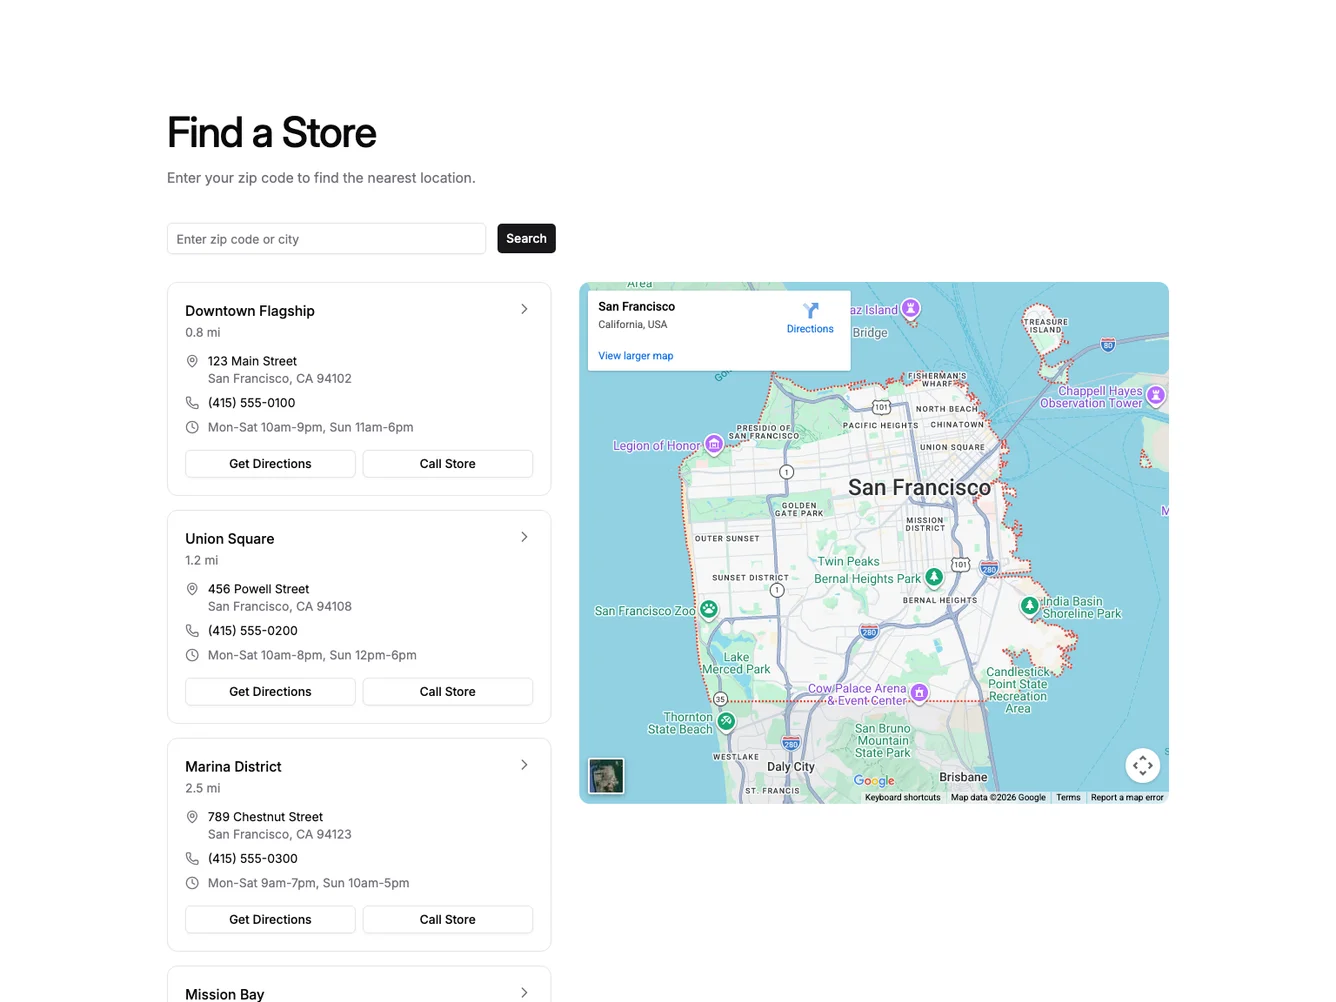This screenshot has width=1336, height=1002.
Task: Click the clock icon beside Union Square hours
Action: click(192, 655)
